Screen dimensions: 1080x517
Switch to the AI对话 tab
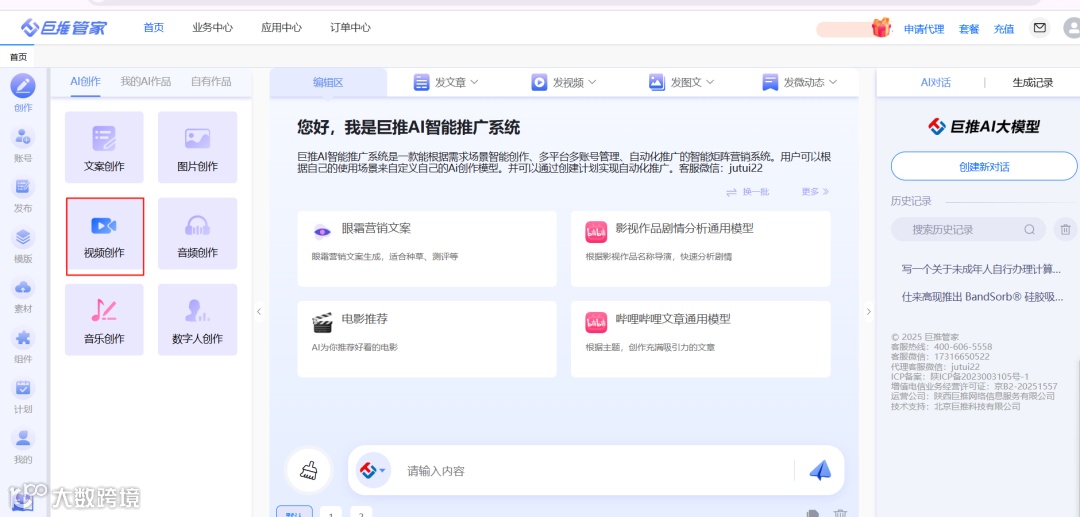[935, 83]
